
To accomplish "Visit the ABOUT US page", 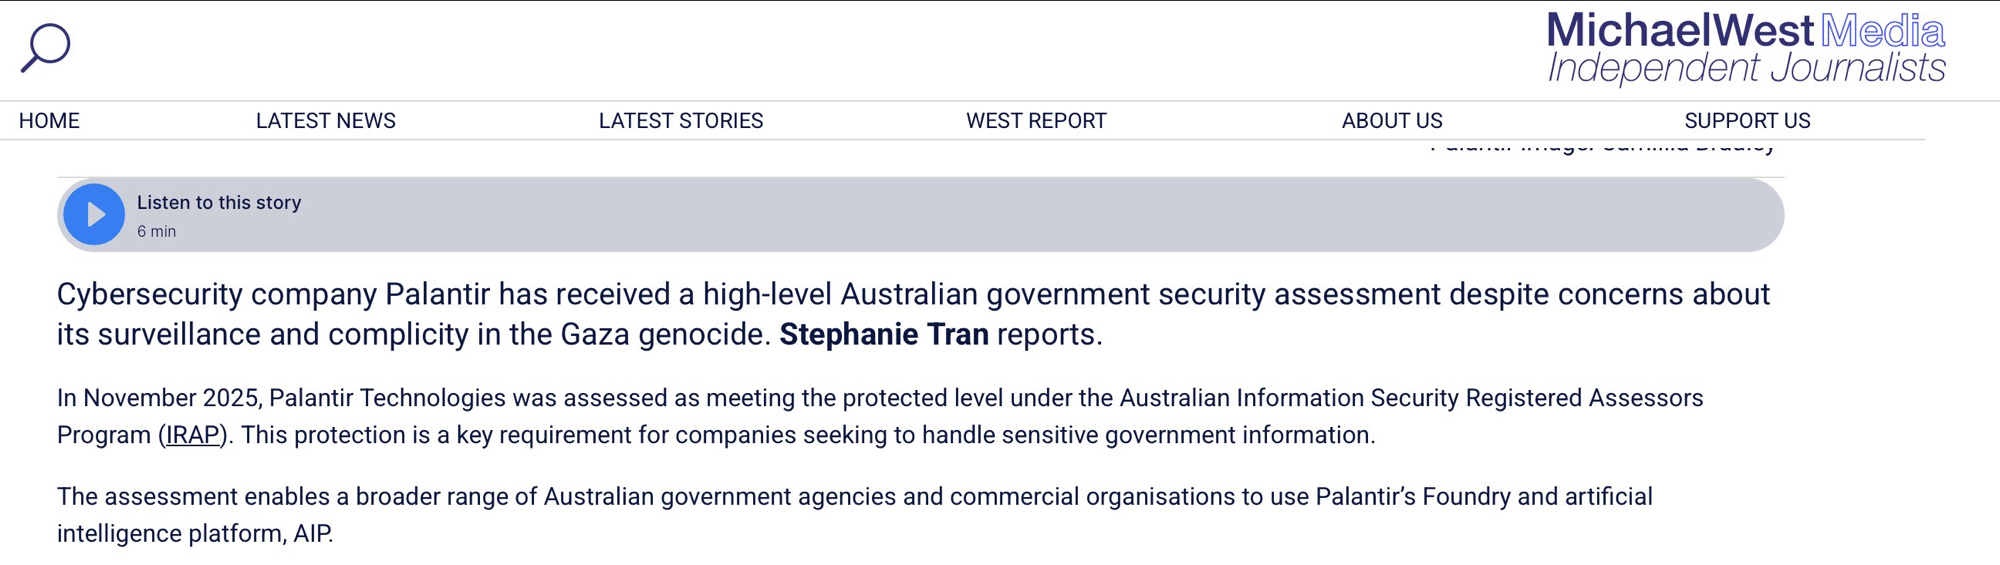I will pyautogui.click(x=1392, y=121).
